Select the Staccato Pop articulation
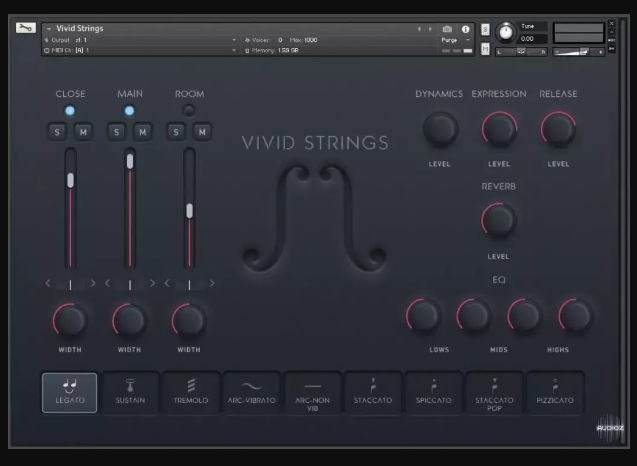The image size is (637, 466). (494, 392)
